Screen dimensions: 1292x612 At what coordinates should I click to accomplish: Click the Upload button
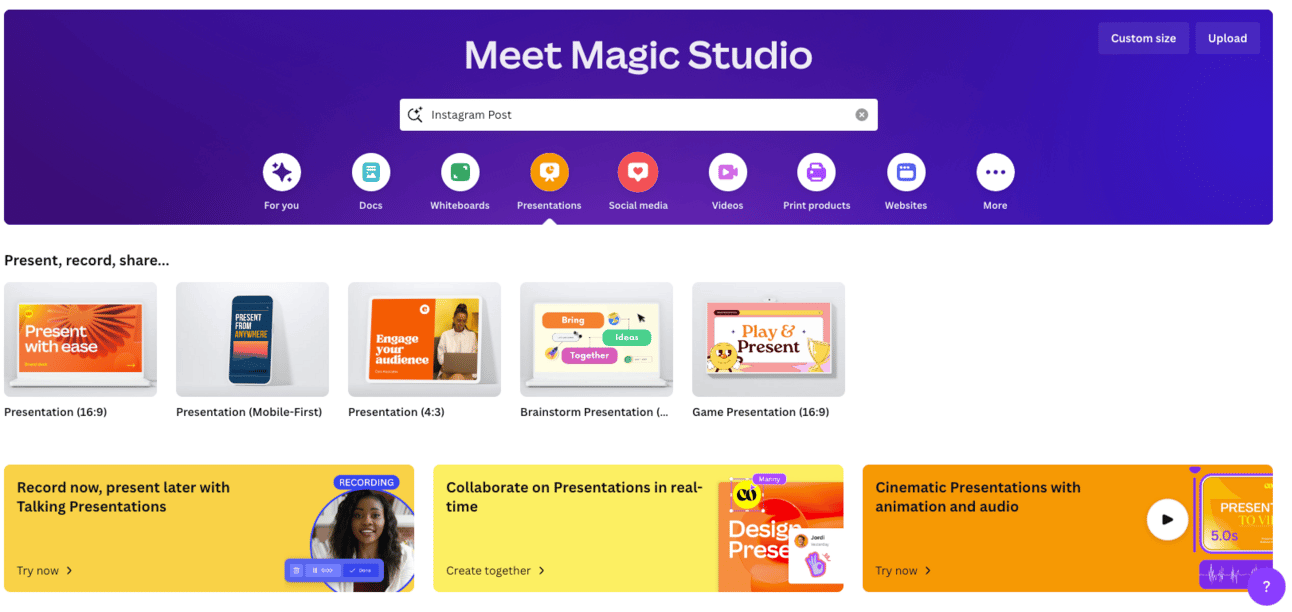[x=1227, y=38]
